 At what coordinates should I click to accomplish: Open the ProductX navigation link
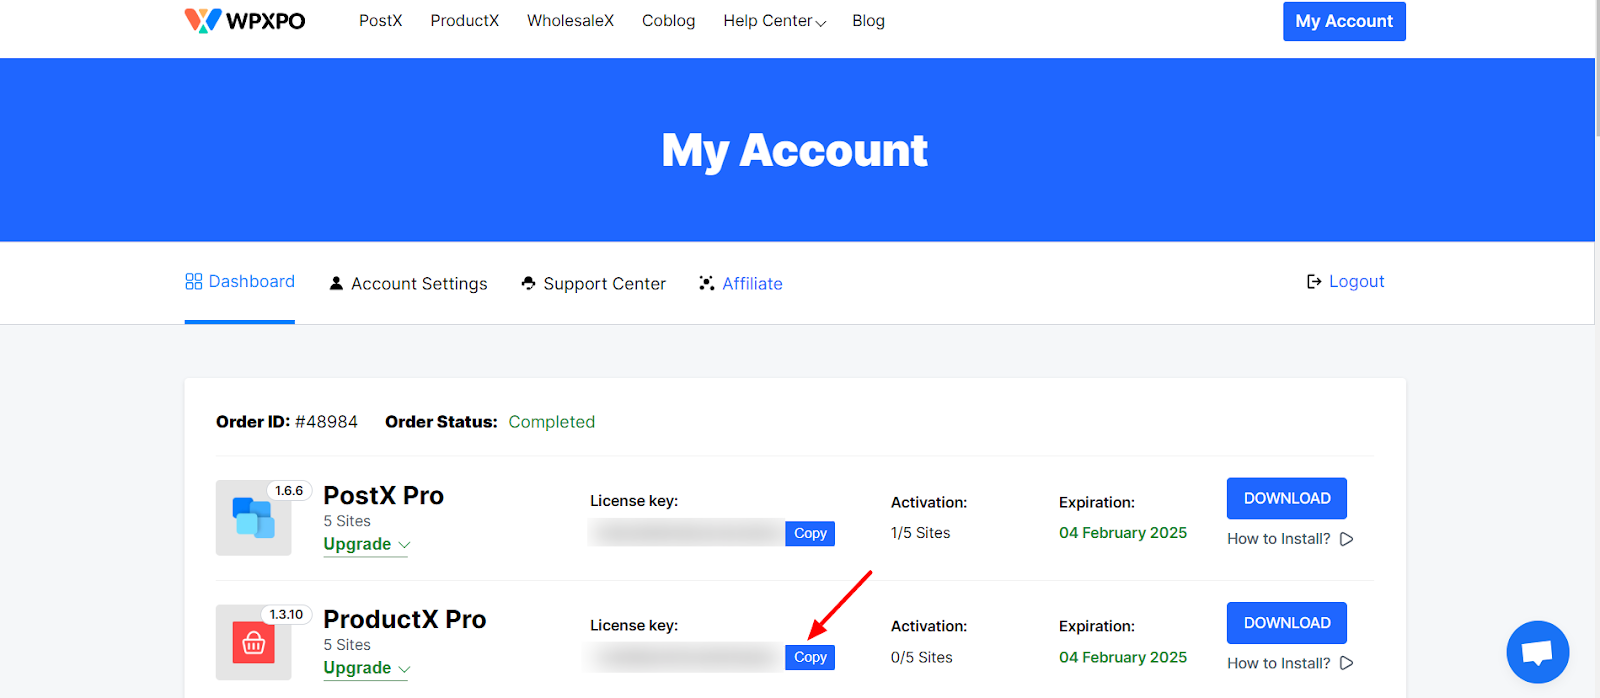tap(464, 21)
